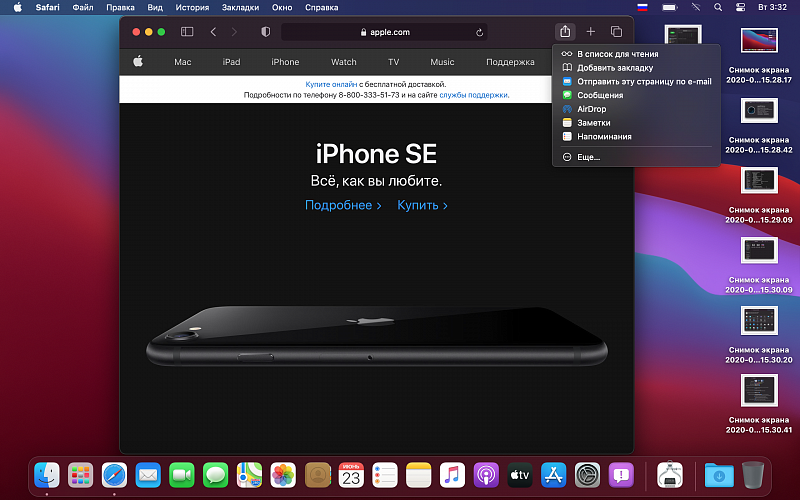Open Finder in the Dock
The image size is (800, 500).
46,476
